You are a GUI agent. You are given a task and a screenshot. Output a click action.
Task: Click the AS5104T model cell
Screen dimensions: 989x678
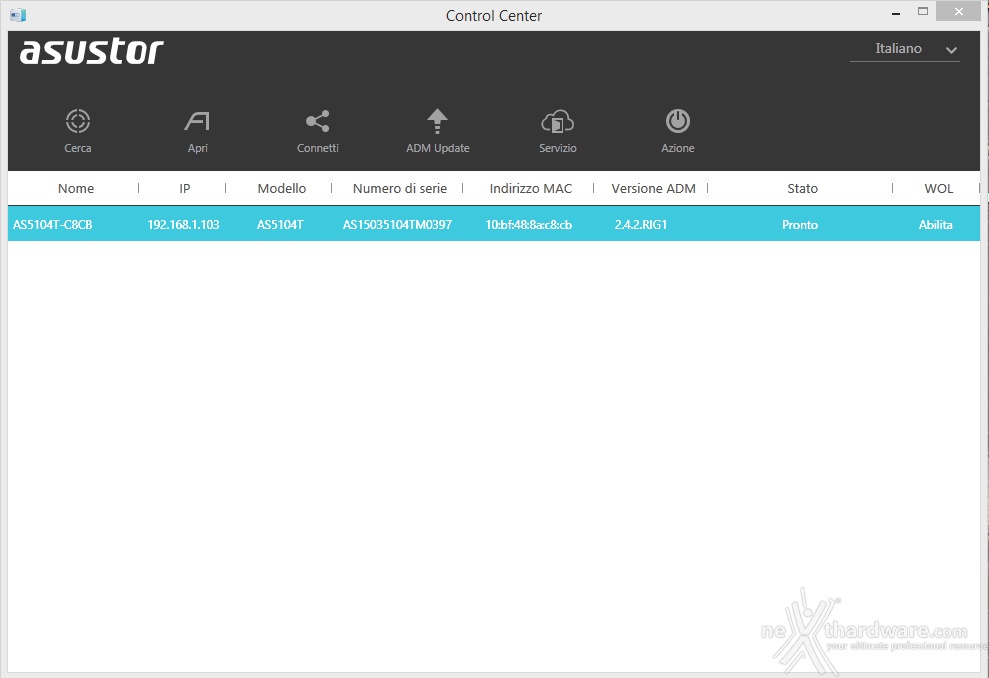[280, 225]
